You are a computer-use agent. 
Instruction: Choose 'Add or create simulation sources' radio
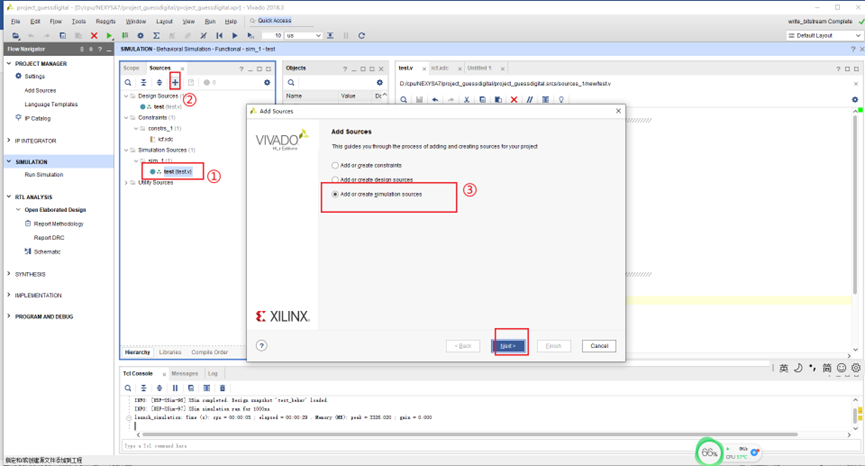(335, 194)
